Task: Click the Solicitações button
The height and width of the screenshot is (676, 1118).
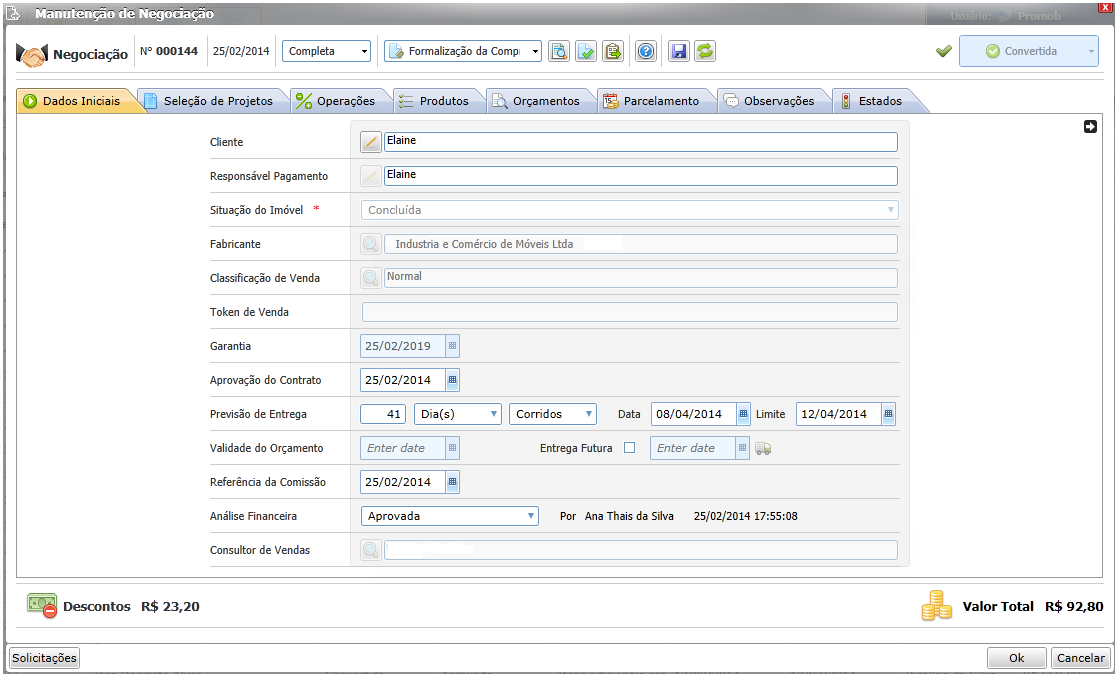Action: tap(44, 657)
